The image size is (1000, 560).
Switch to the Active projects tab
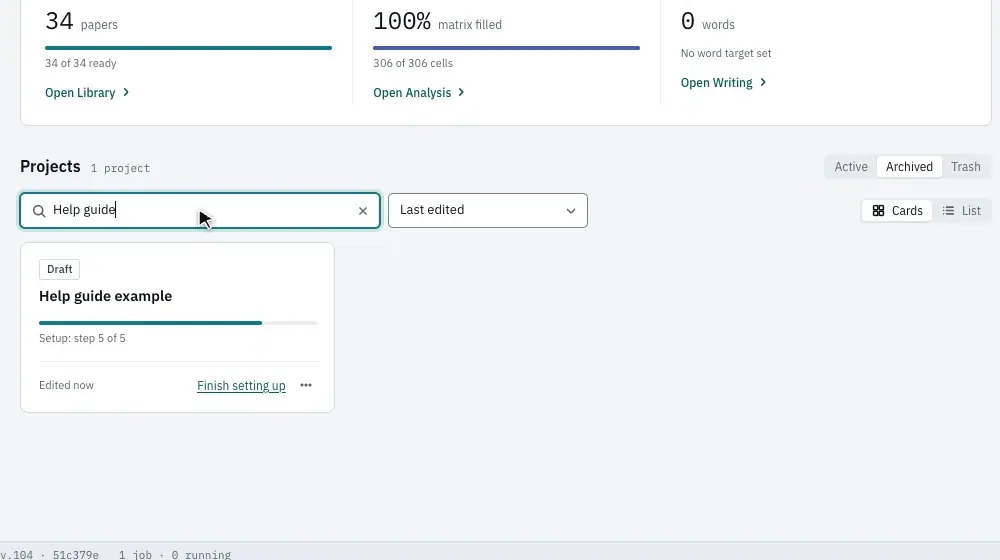[851, 166]
